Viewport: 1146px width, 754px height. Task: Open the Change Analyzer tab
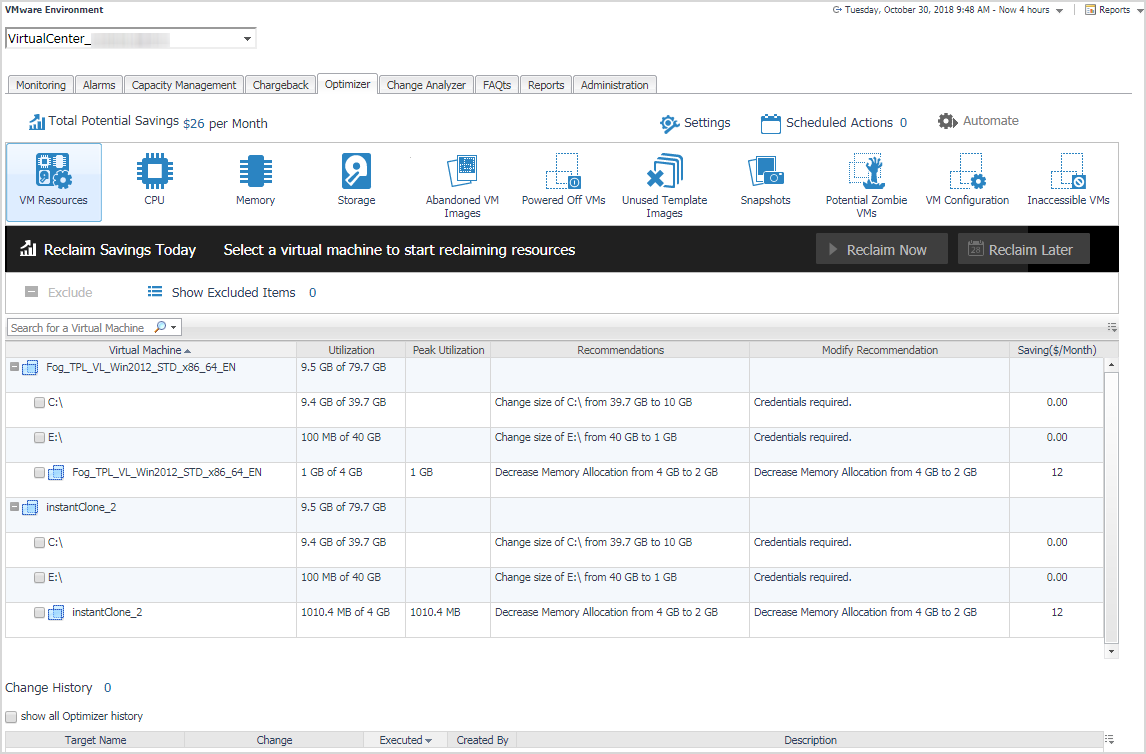click(426, 85)
